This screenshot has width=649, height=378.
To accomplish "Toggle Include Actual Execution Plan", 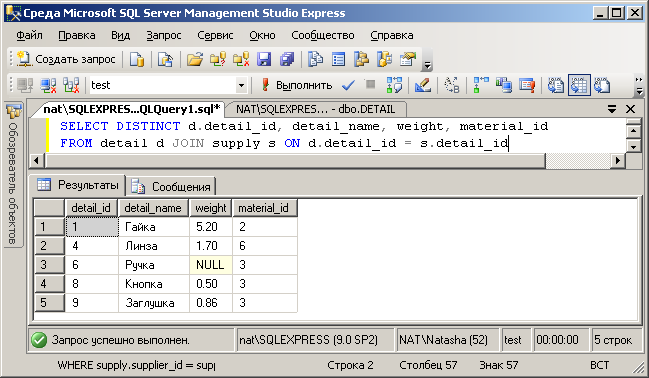I will tap(481, 85).
